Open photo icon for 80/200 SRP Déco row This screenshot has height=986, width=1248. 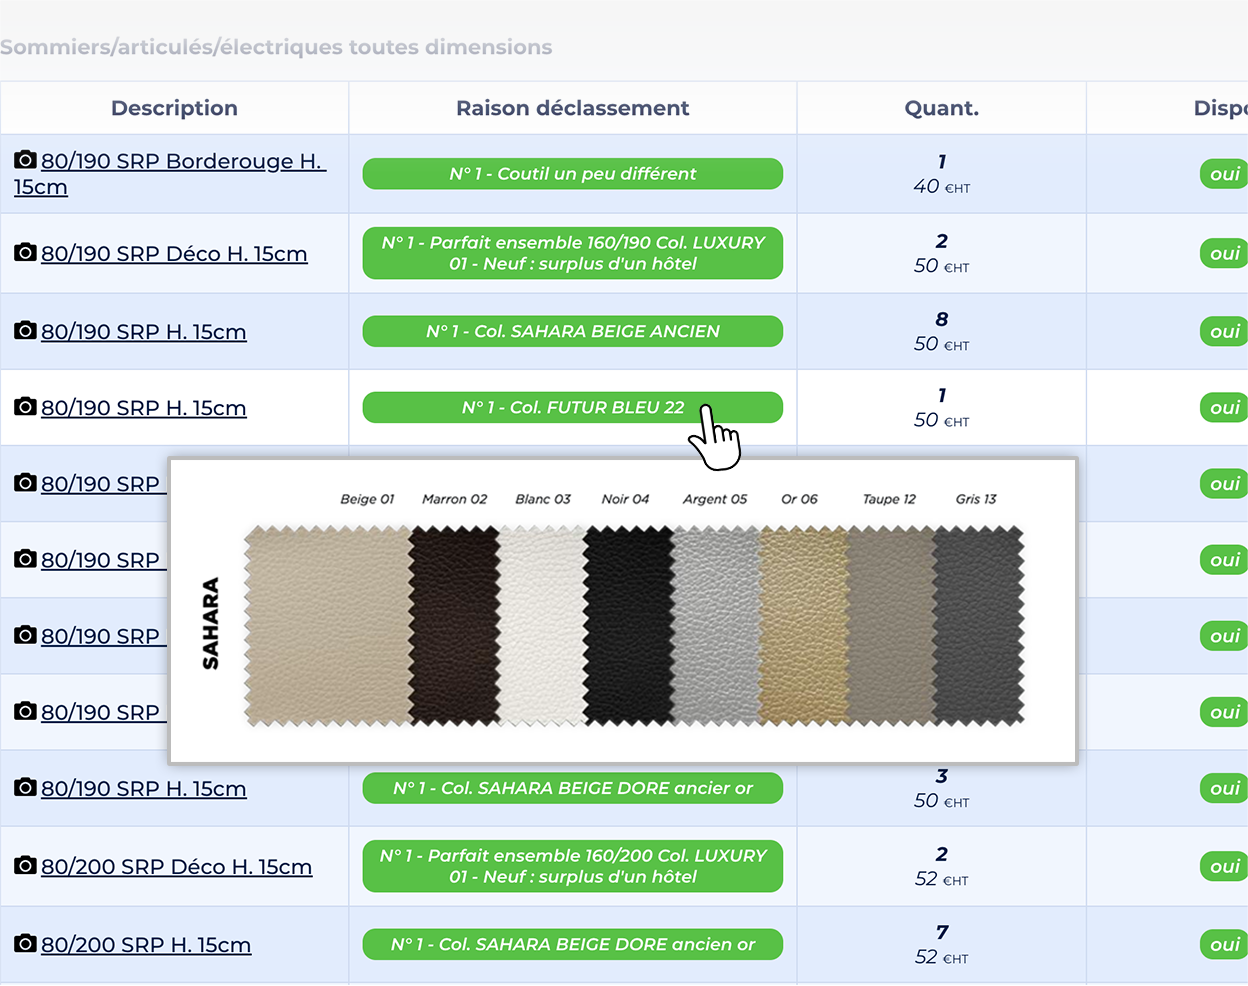pos(25,866)
